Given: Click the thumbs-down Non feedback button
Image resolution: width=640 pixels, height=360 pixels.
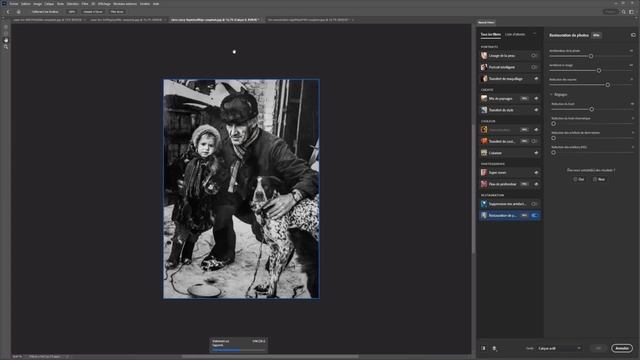Looking at the screenshot, I should coord(599,179).
